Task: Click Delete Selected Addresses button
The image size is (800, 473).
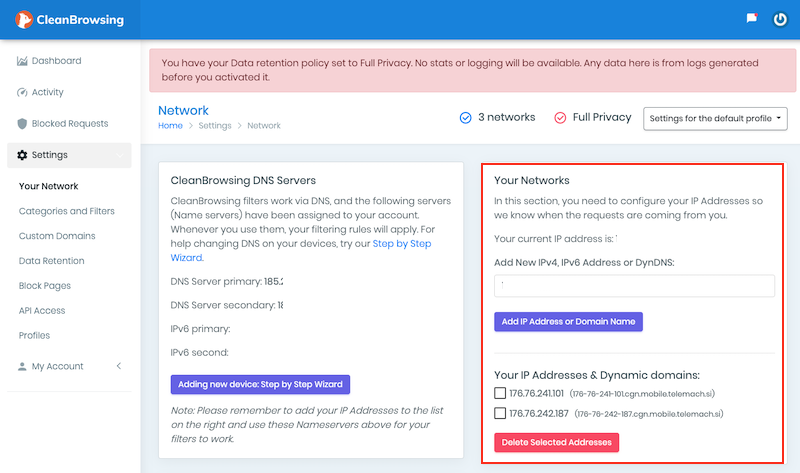Action: (557, 442)
